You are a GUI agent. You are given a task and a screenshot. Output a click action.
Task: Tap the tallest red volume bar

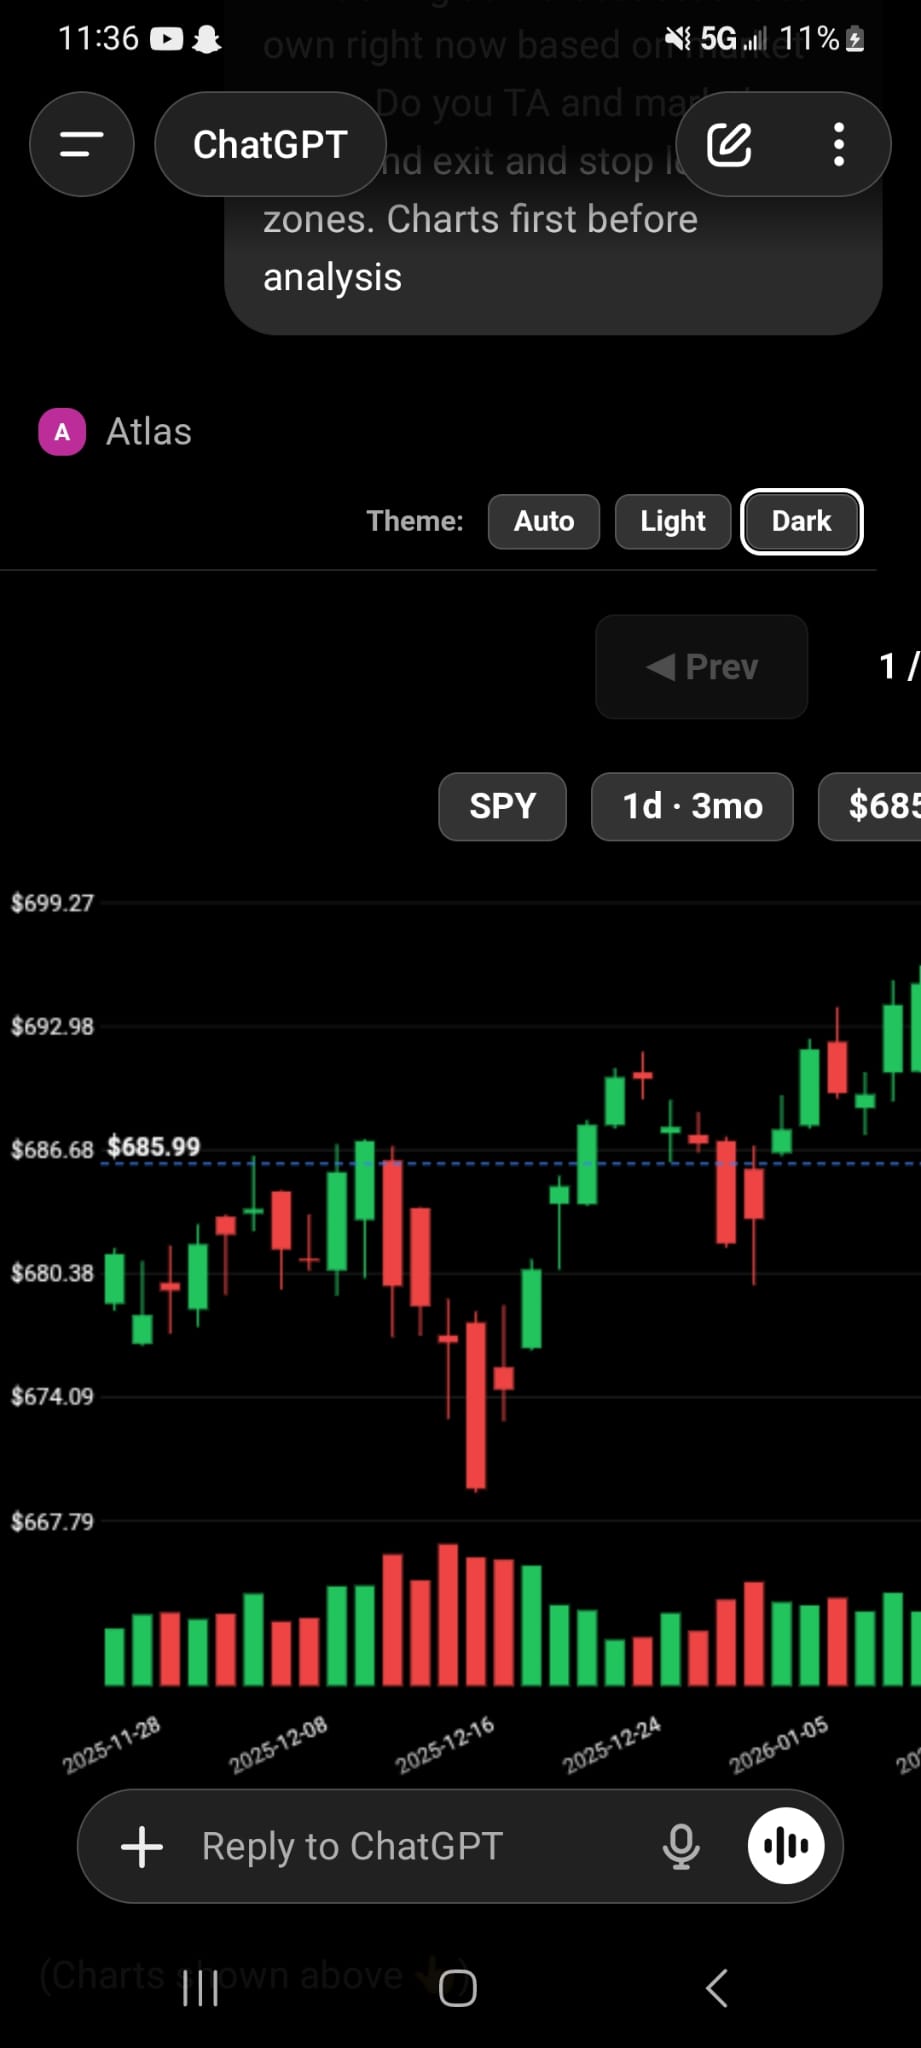[448, 1615]
